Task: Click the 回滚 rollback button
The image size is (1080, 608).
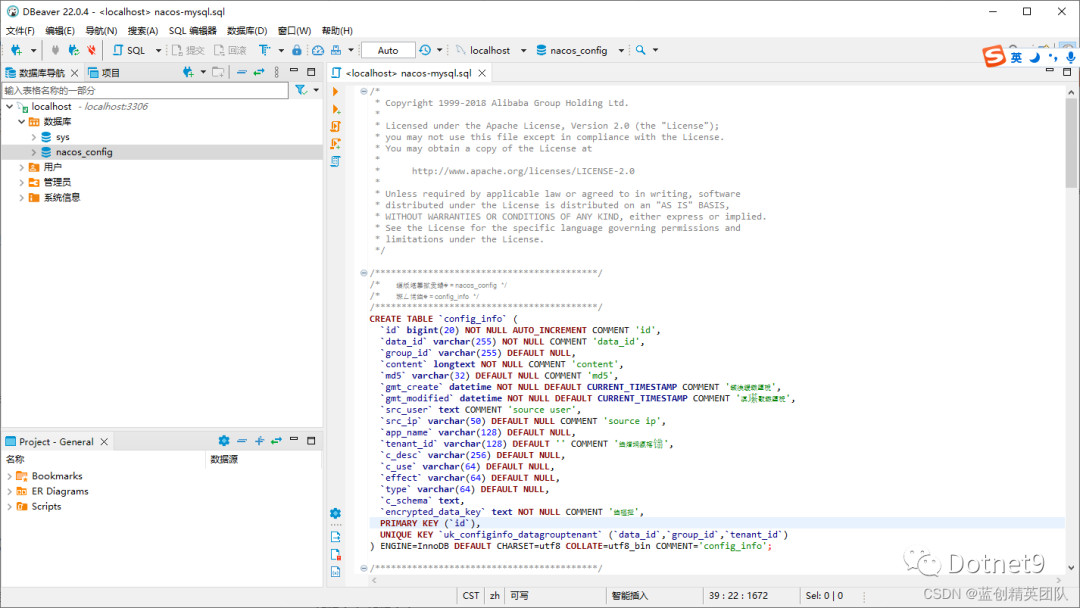Action: click(x=230, y=50)
